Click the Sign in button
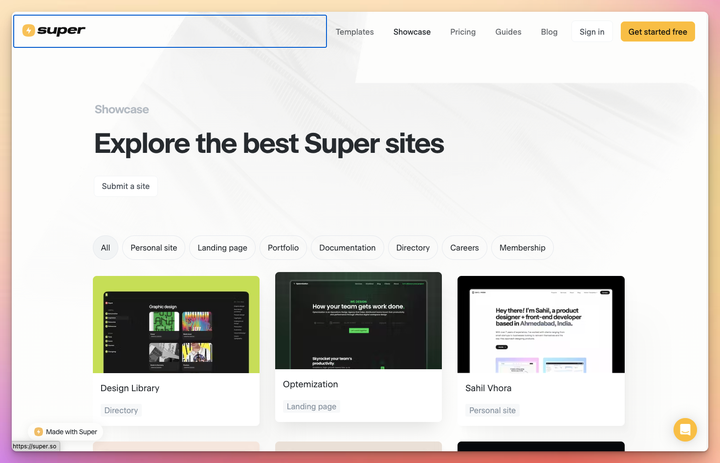720x463 pixels. (x=592, y=32)
